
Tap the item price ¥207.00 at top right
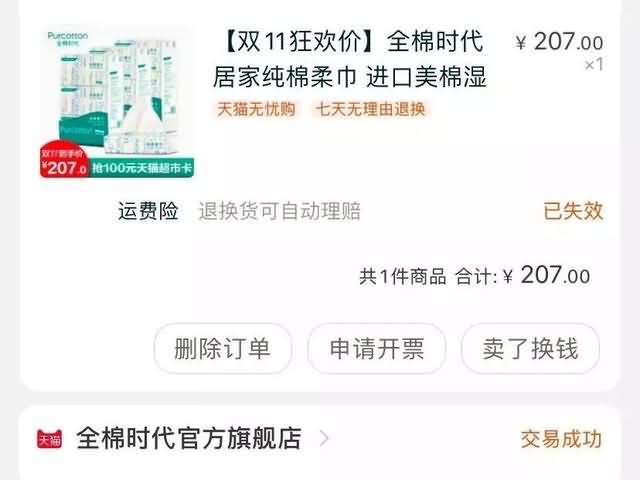(559, 42)
